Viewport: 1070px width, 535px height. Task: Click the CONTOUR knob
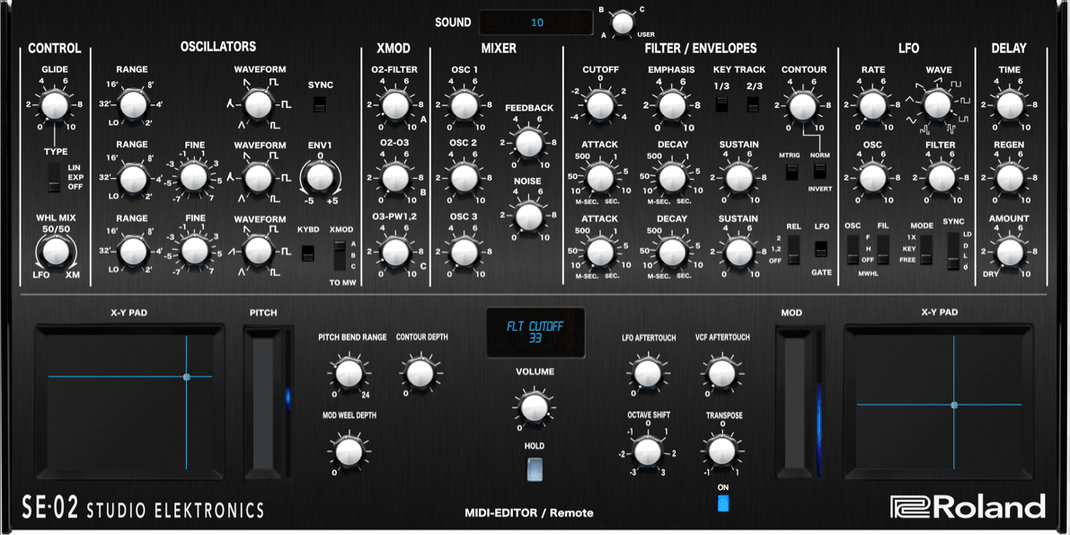(x=803, y=106)
